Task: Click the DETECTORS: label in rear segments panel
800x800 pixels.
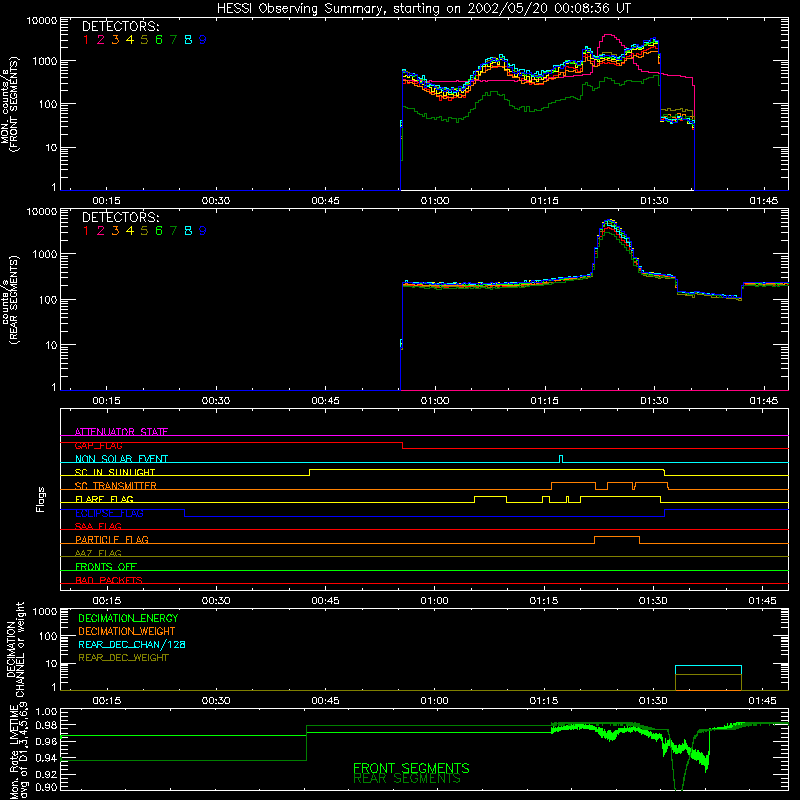Action: click(120, 217)
